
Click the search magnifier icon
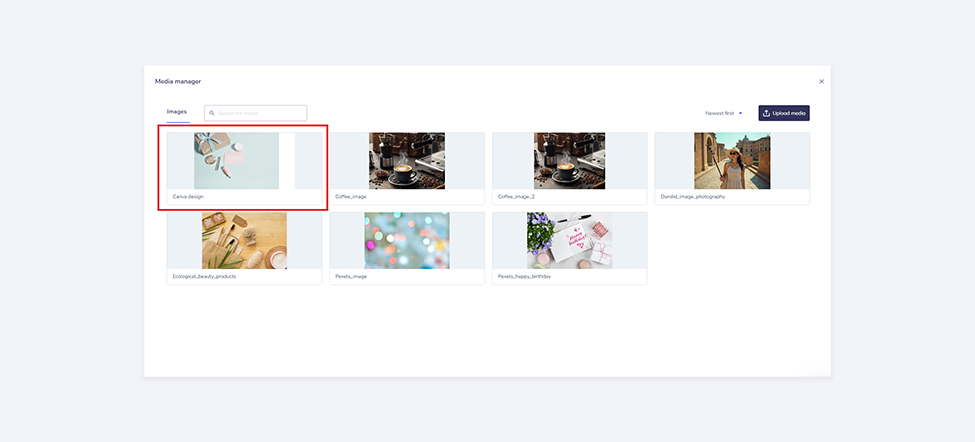[212, 113]
